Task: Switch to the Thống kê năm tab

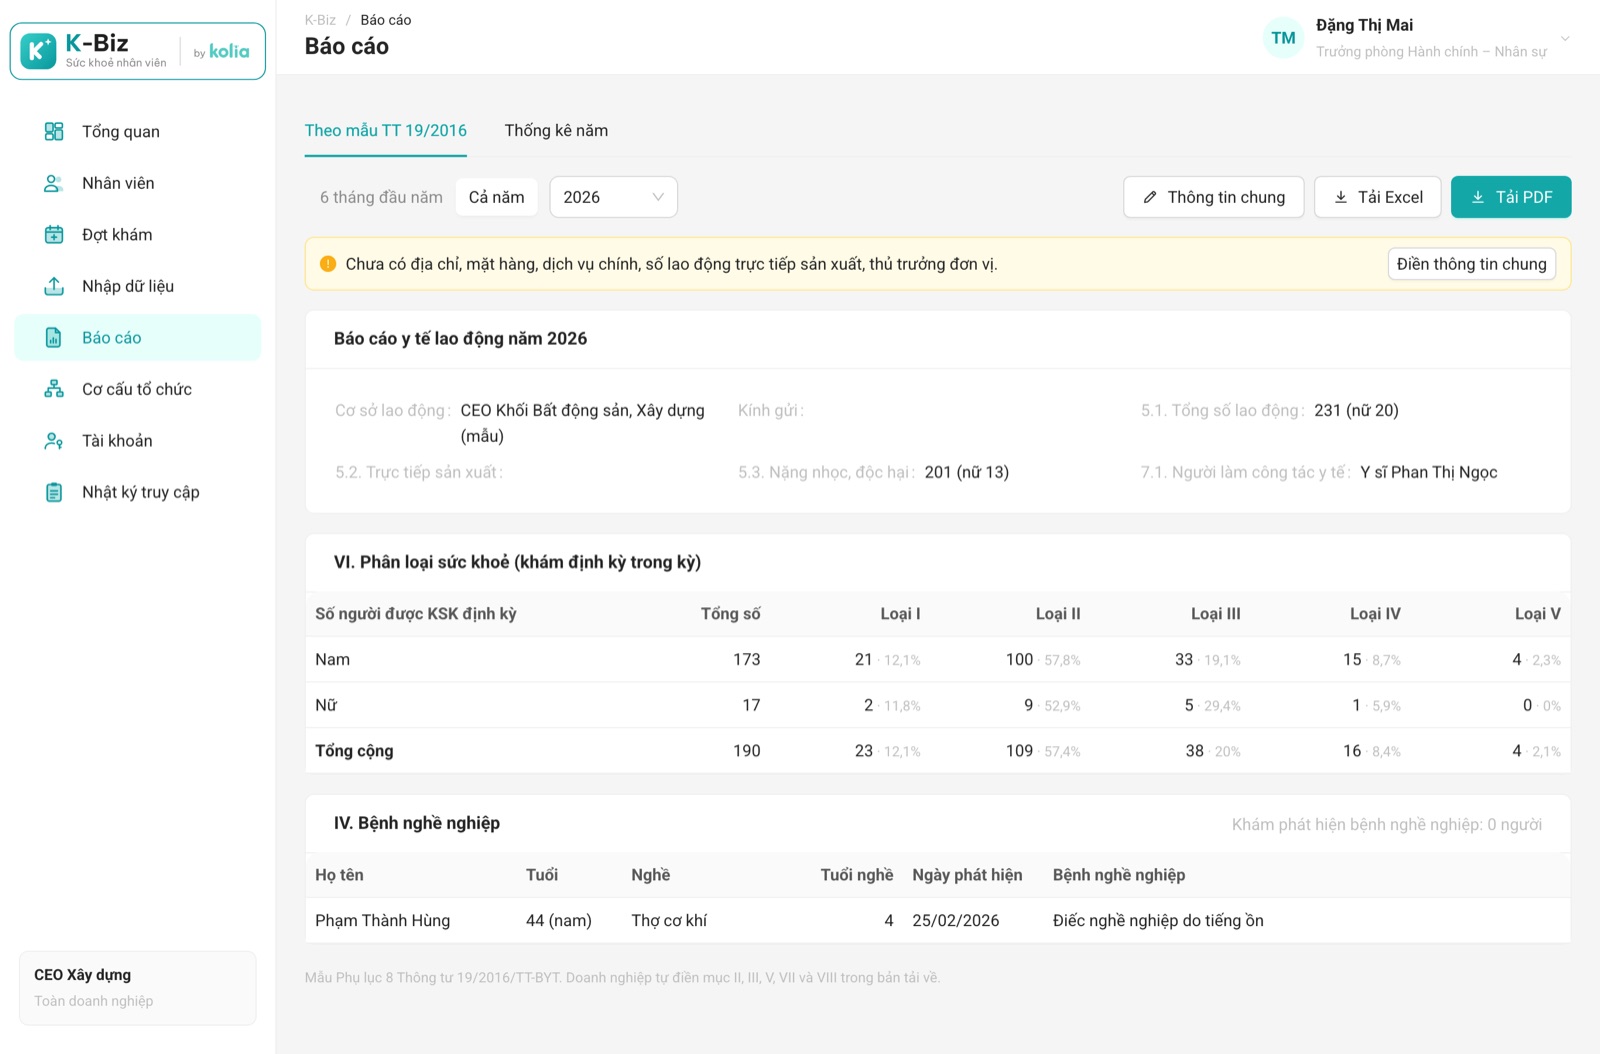Action: click(556, 131)
